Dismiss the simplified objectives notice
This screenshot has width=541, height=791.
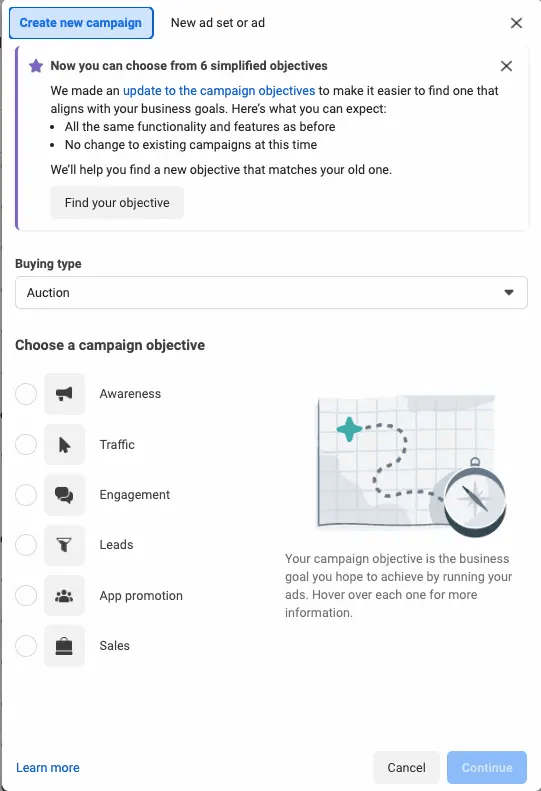point(506,66)
